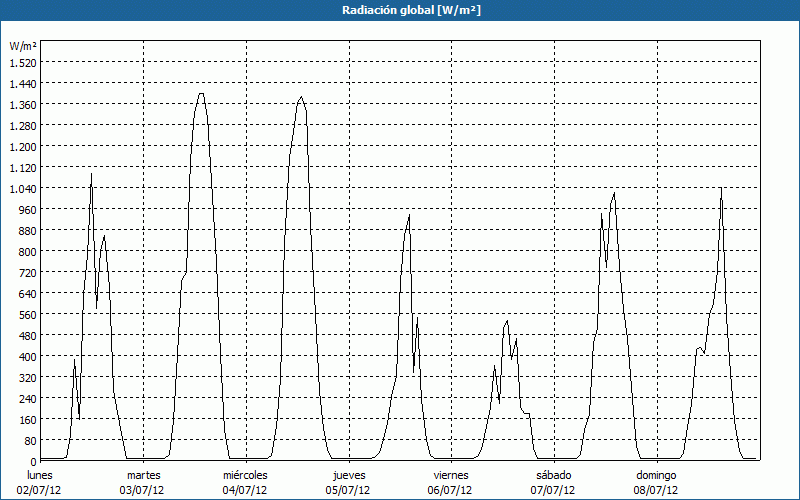This screenshot has width=800, height=500.
Task: Click the 07/07/12 date label
Action: (x=553, y=490)
